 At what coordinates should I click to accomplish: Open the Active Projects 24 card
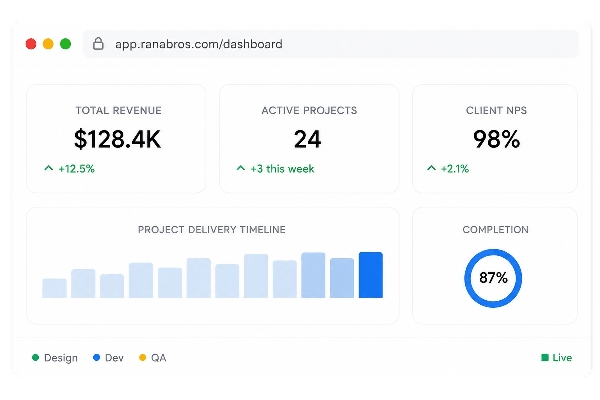coord(309,139)
